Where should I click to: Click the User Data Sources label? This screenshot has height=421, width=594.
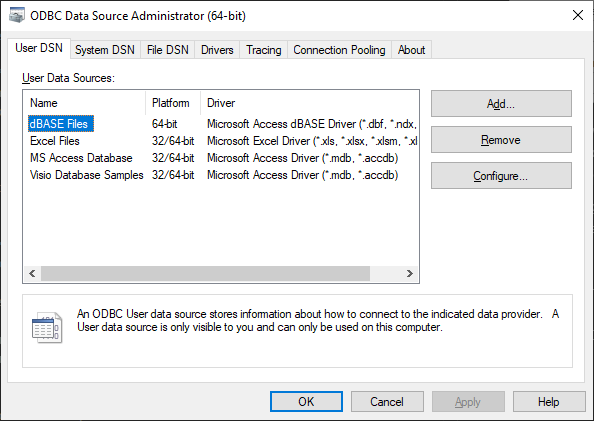tap(68, 78)
